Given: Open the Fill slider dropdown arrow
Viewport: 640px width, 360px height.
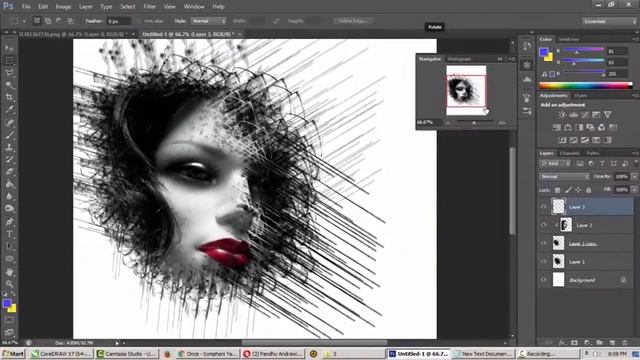Looking at the screenshot, I should click(634, 190).
